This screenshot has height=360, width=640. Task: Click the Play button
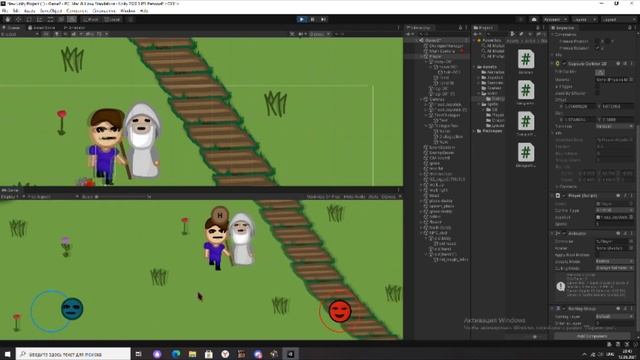pos(302,19)
